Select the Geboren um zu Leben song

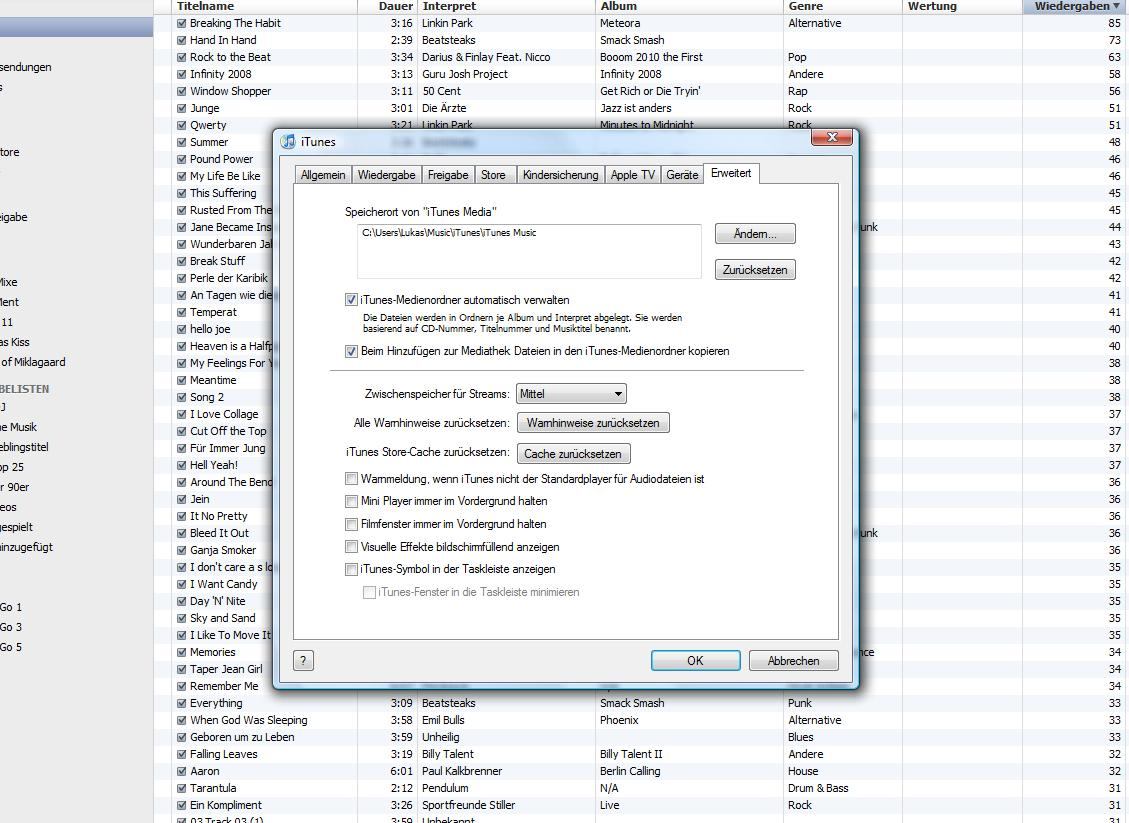click(x=242, y=737)
